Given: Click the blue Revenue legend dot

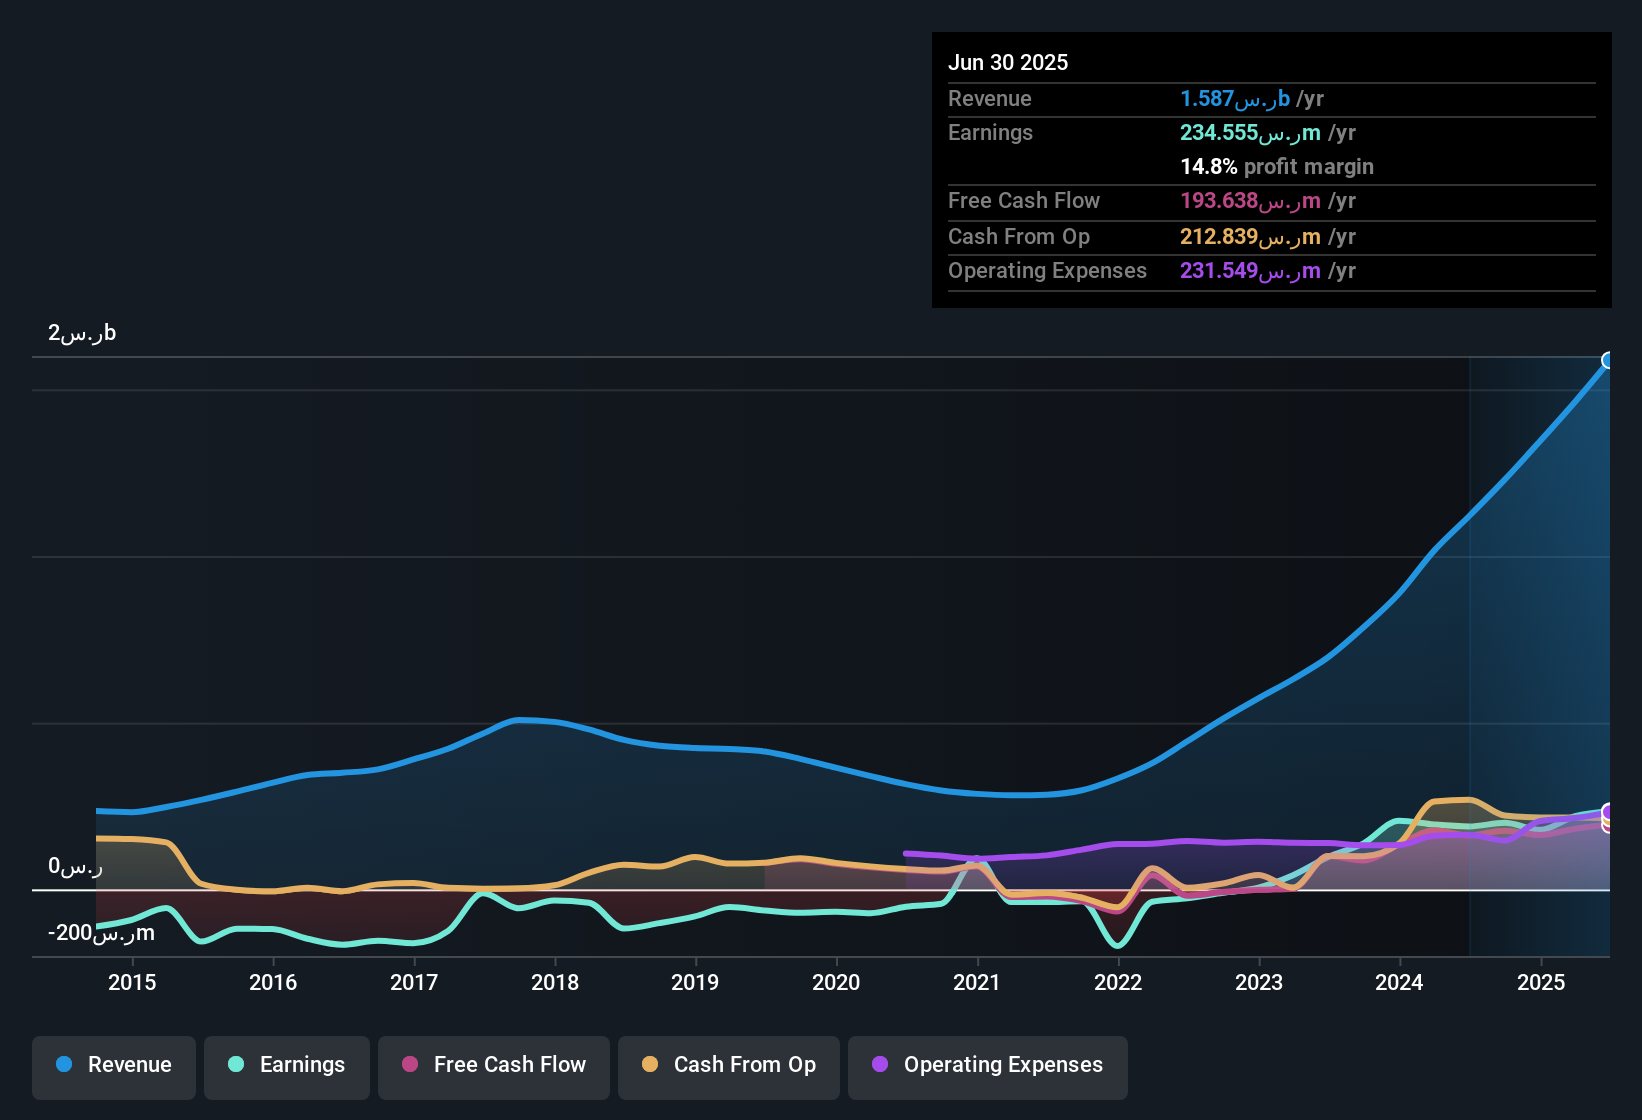Looking at the screenshot, I should point(63,1065).
